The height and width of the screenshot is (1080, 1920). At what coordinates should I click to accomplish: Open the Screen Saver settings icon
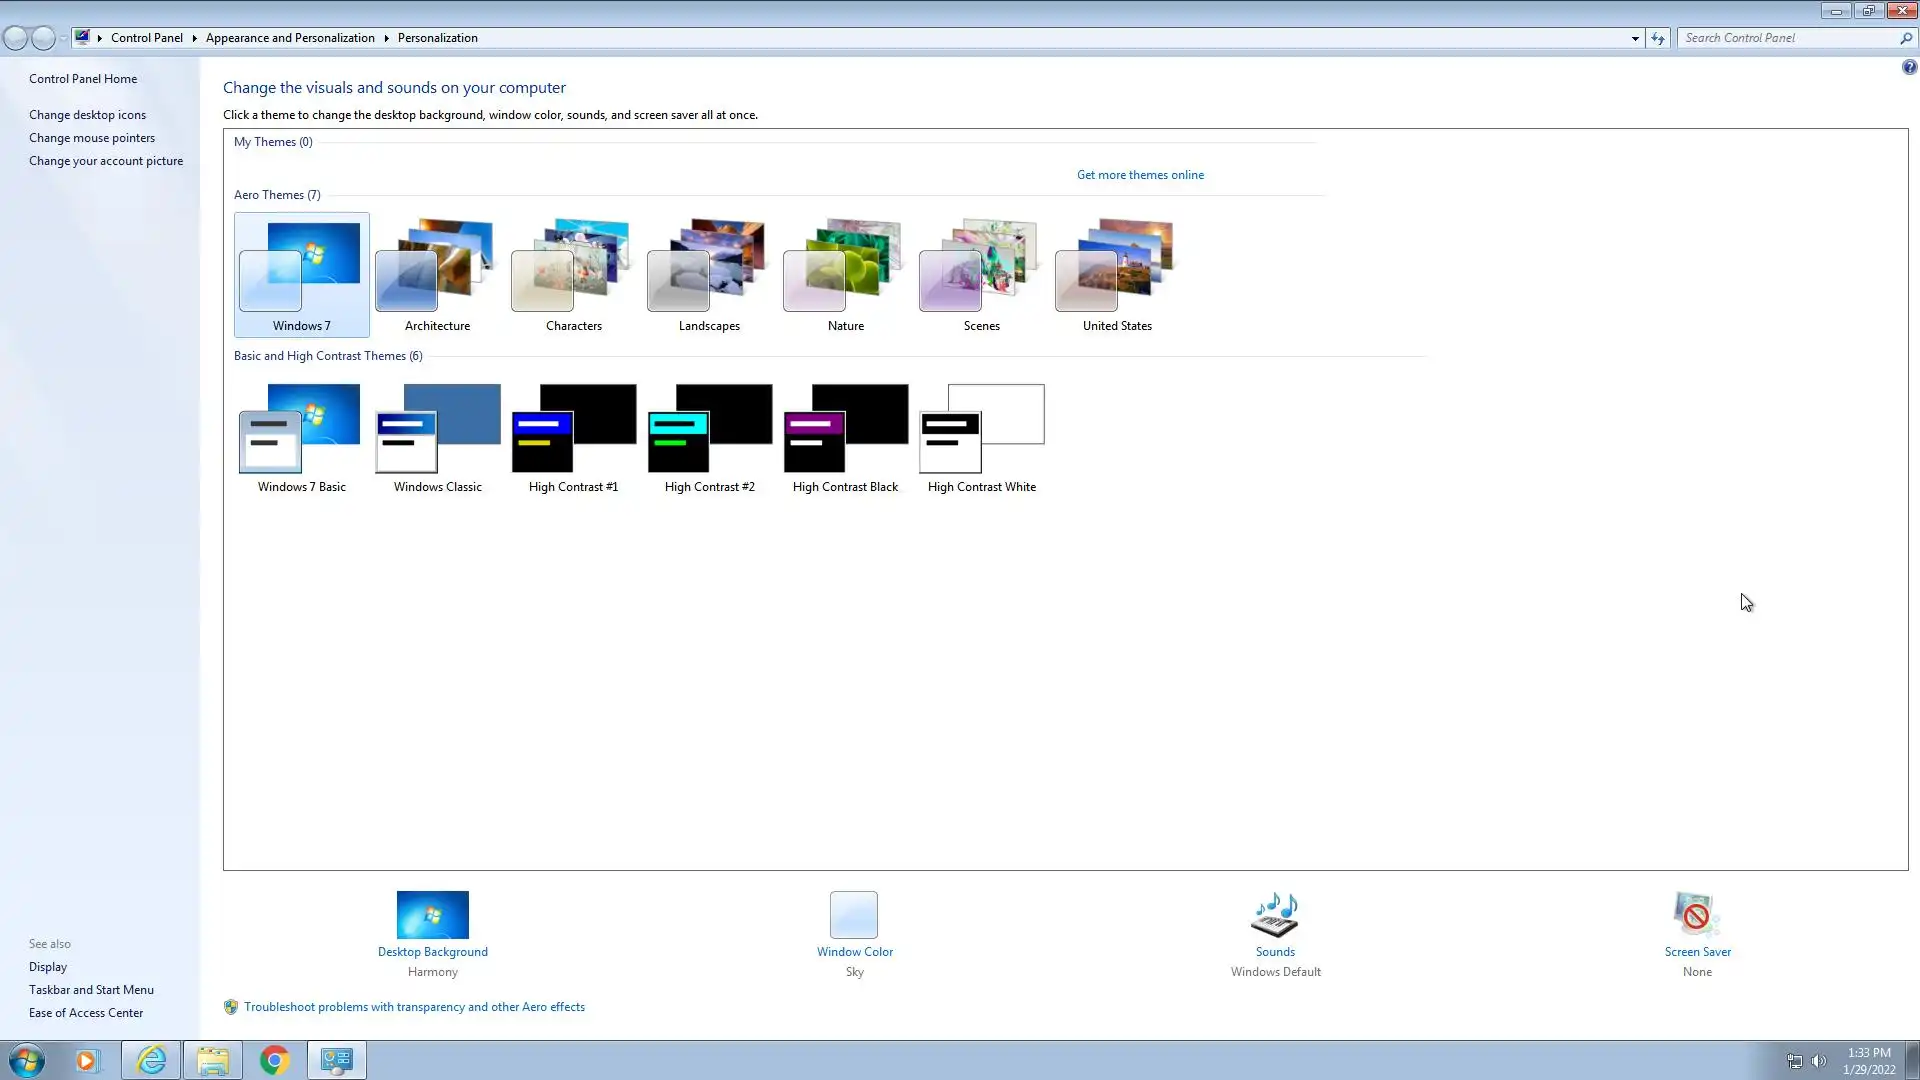coord(1696,914)
